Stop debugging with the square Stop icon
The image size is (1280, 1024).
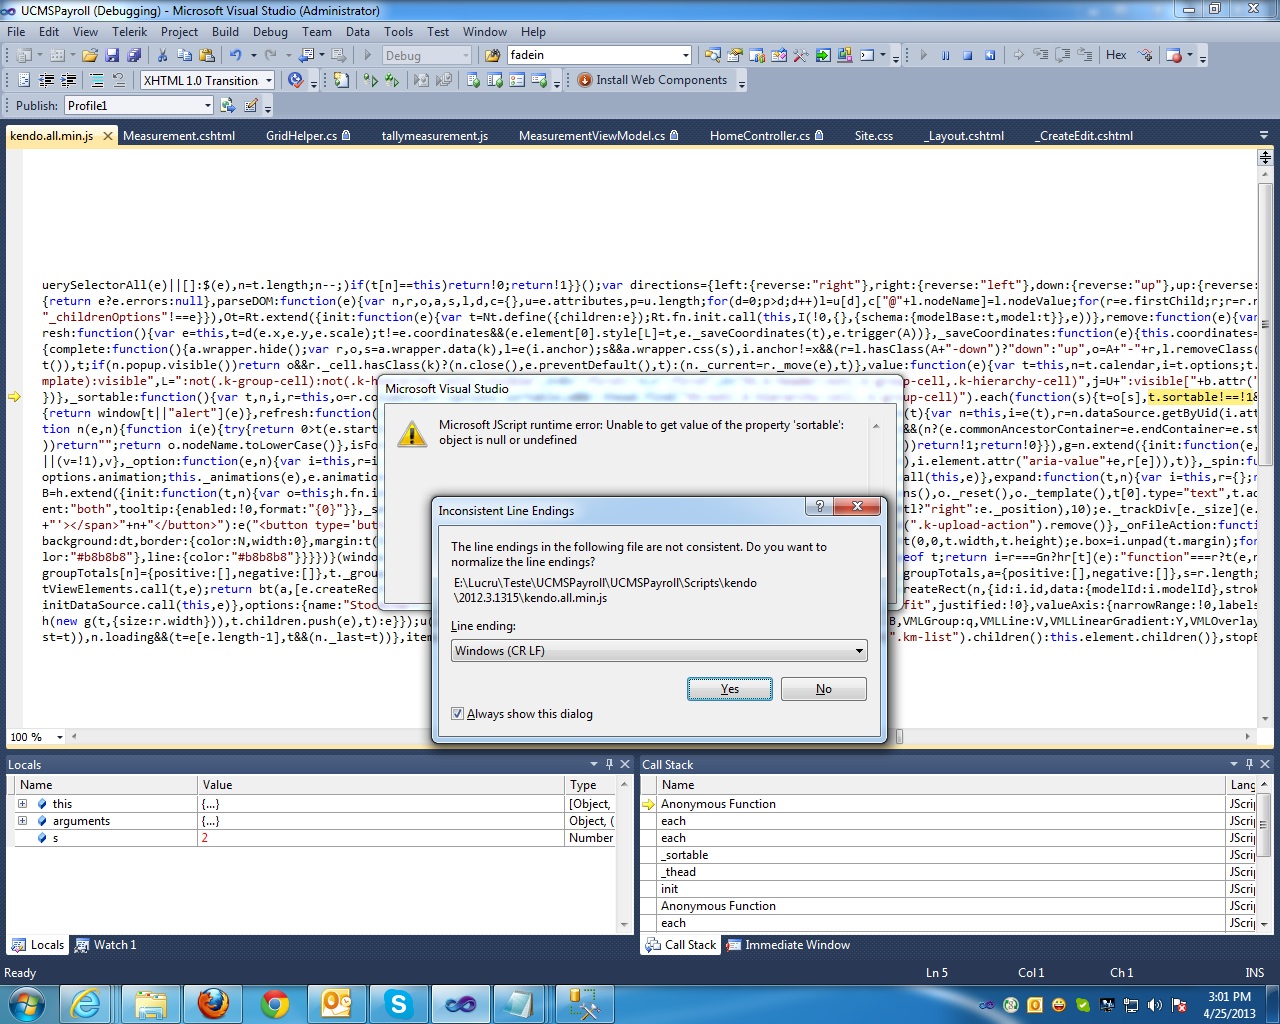coord(967,56)
